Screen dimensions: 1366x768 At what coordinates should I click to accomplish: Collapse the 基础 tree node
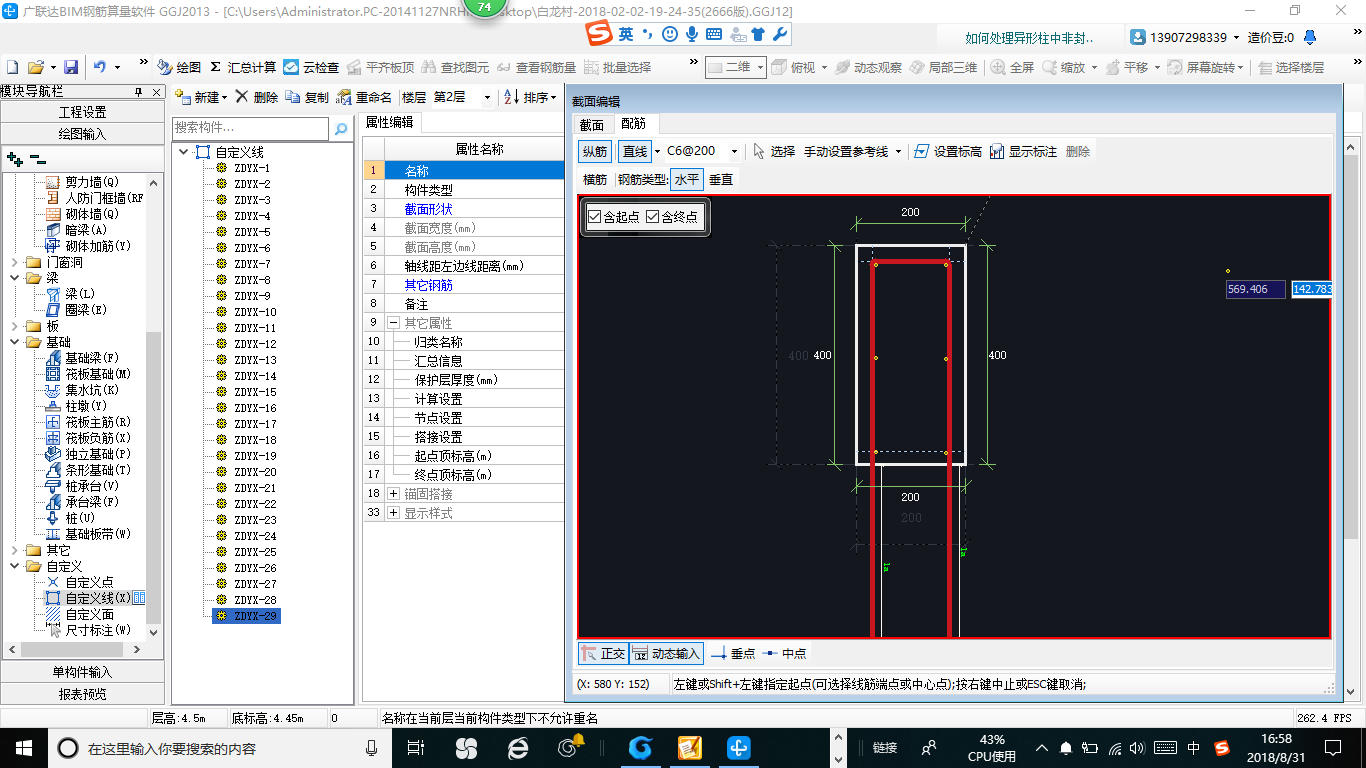[x=14, y=342]
